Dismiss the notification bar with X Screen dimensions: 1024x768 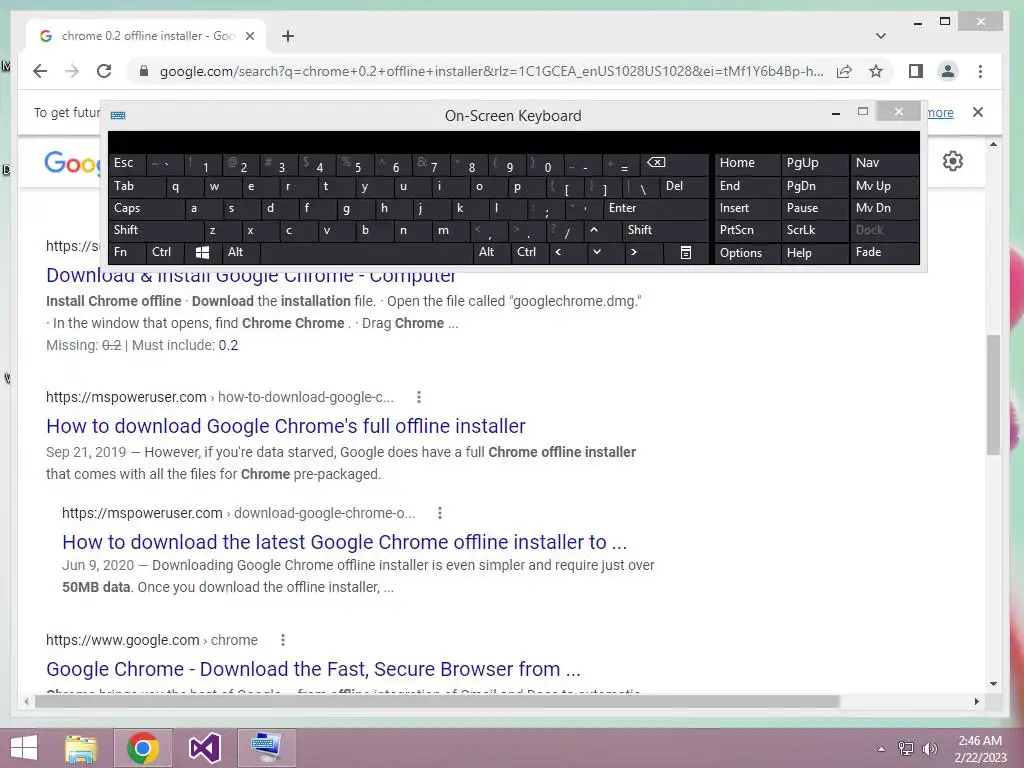(978, 112)
